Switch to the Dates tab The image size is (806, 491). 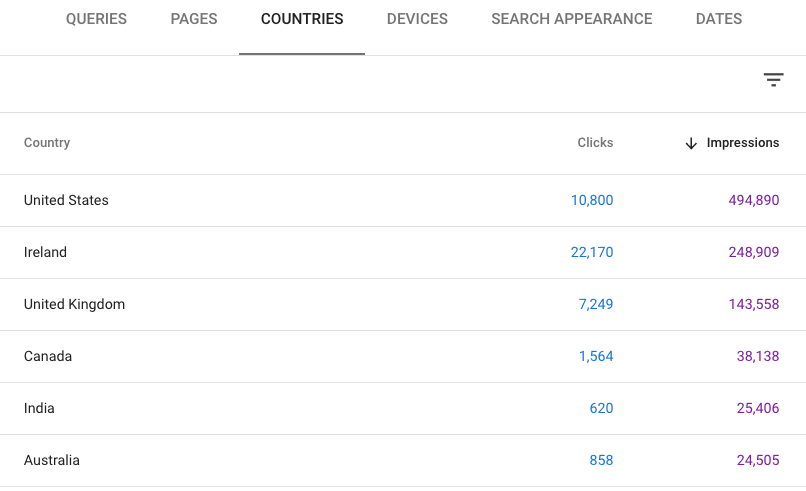click(719, 19)
